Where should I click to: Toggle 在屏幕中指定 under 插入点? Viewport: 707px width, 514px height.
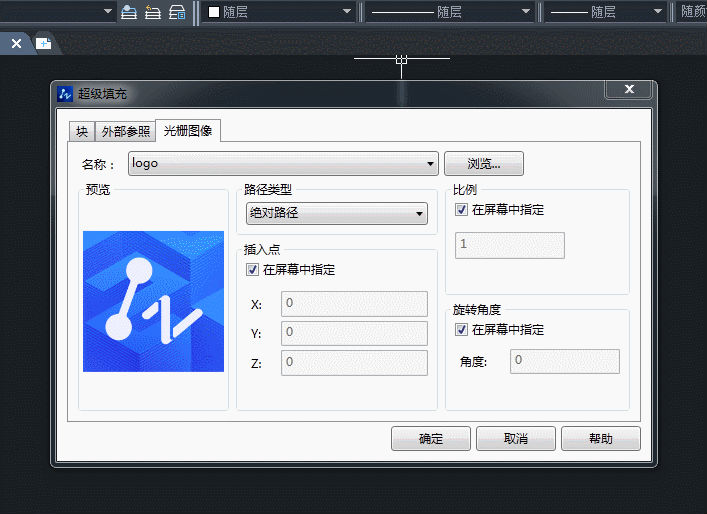252,270
